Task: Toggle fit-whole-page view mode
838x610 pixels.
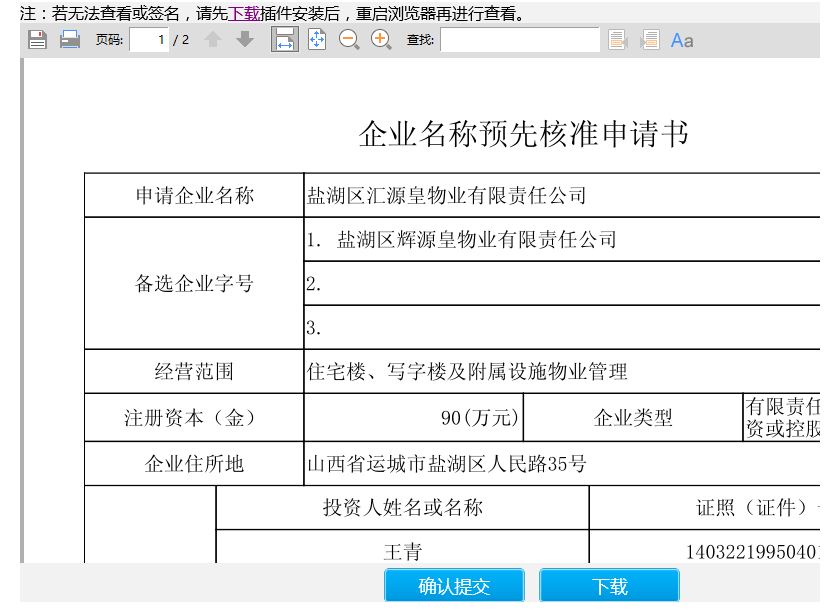Action: click(317, 40)
